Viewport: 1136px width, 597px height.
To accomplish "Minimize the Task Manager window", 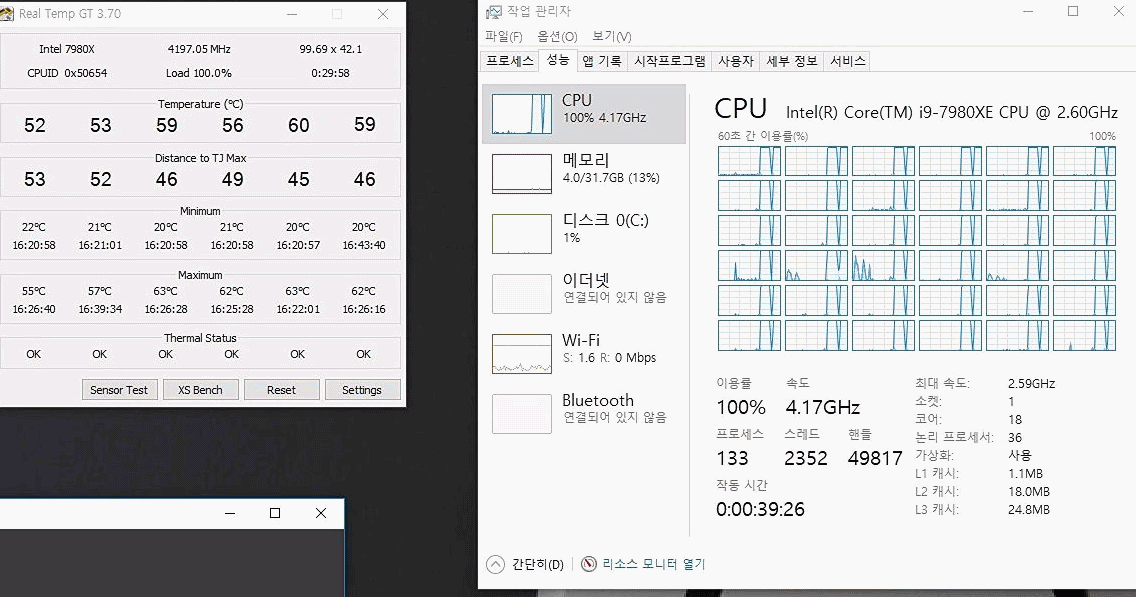I will tap(1028, 12).
